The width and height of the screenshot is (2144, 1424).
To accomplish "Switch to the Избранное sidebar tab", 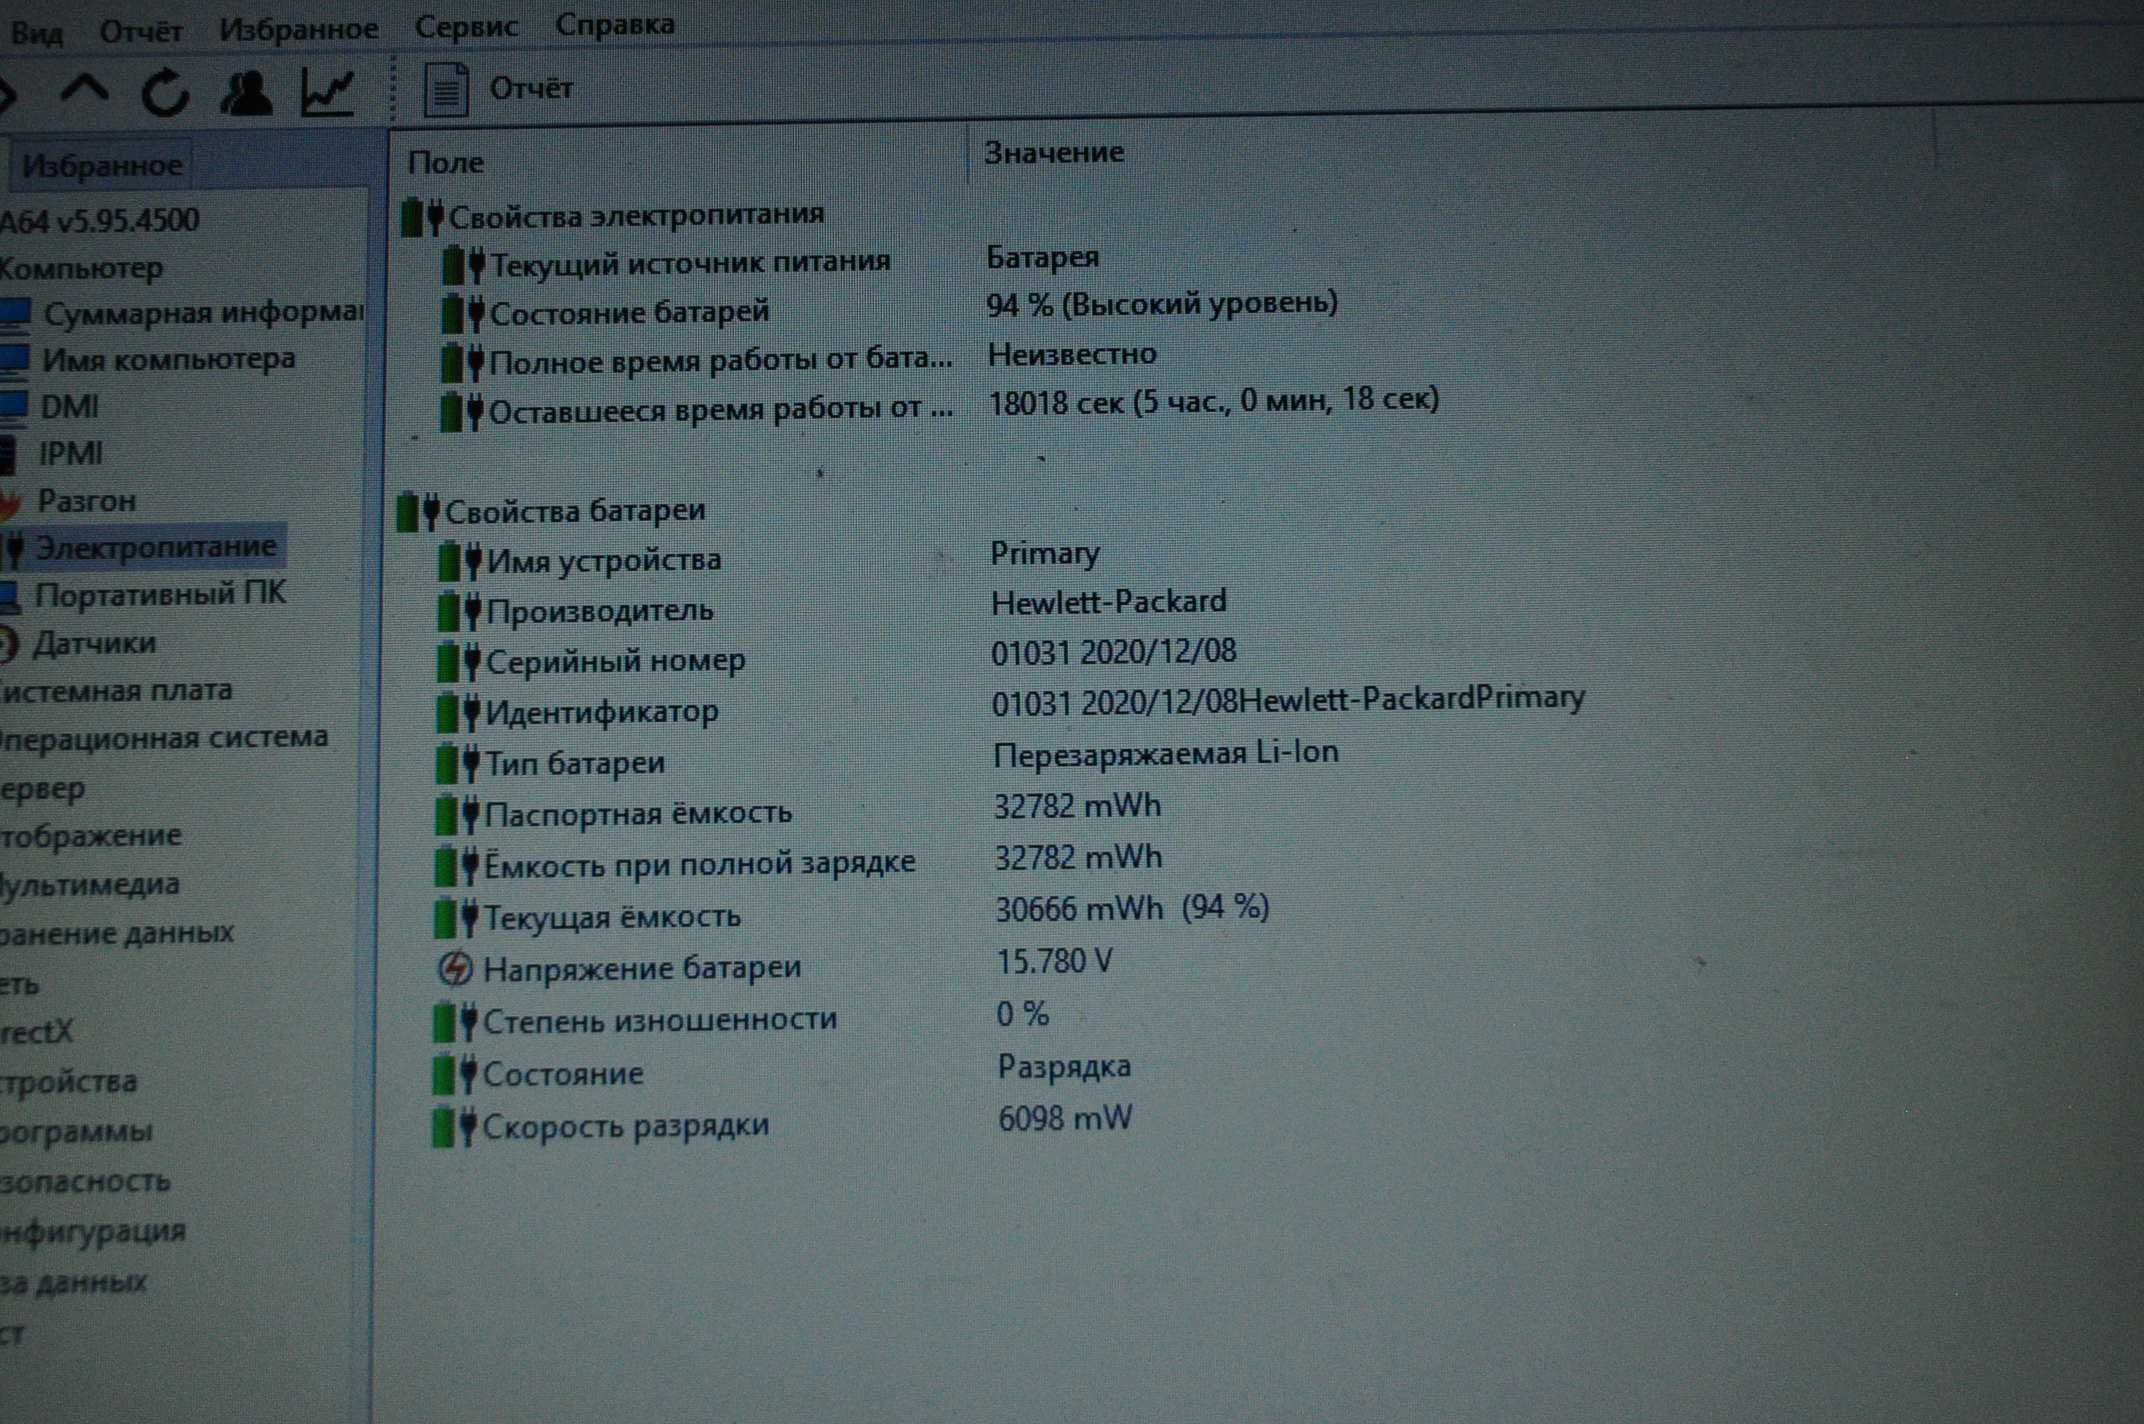I will point(102,165).
